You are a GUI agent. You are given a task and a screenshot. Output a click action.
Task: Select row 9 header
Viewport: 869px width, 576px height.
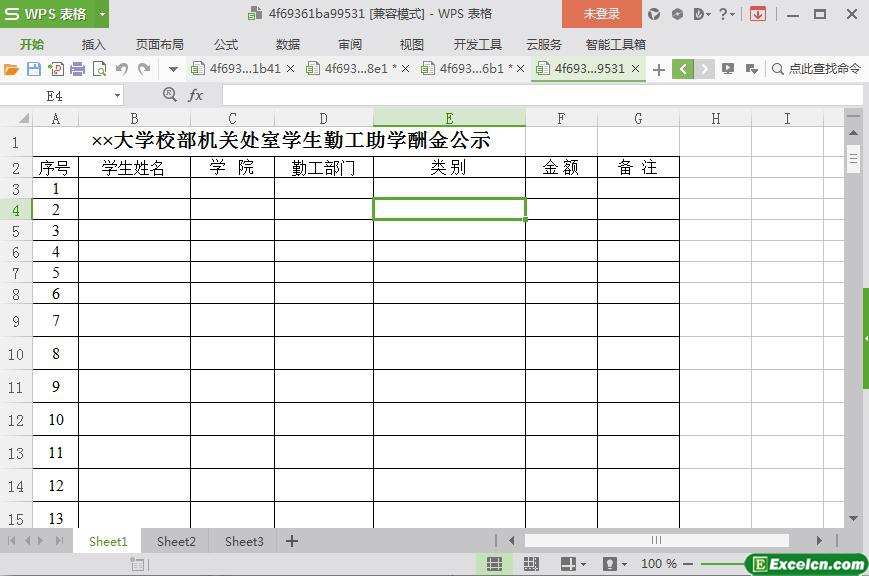(16, 320)
